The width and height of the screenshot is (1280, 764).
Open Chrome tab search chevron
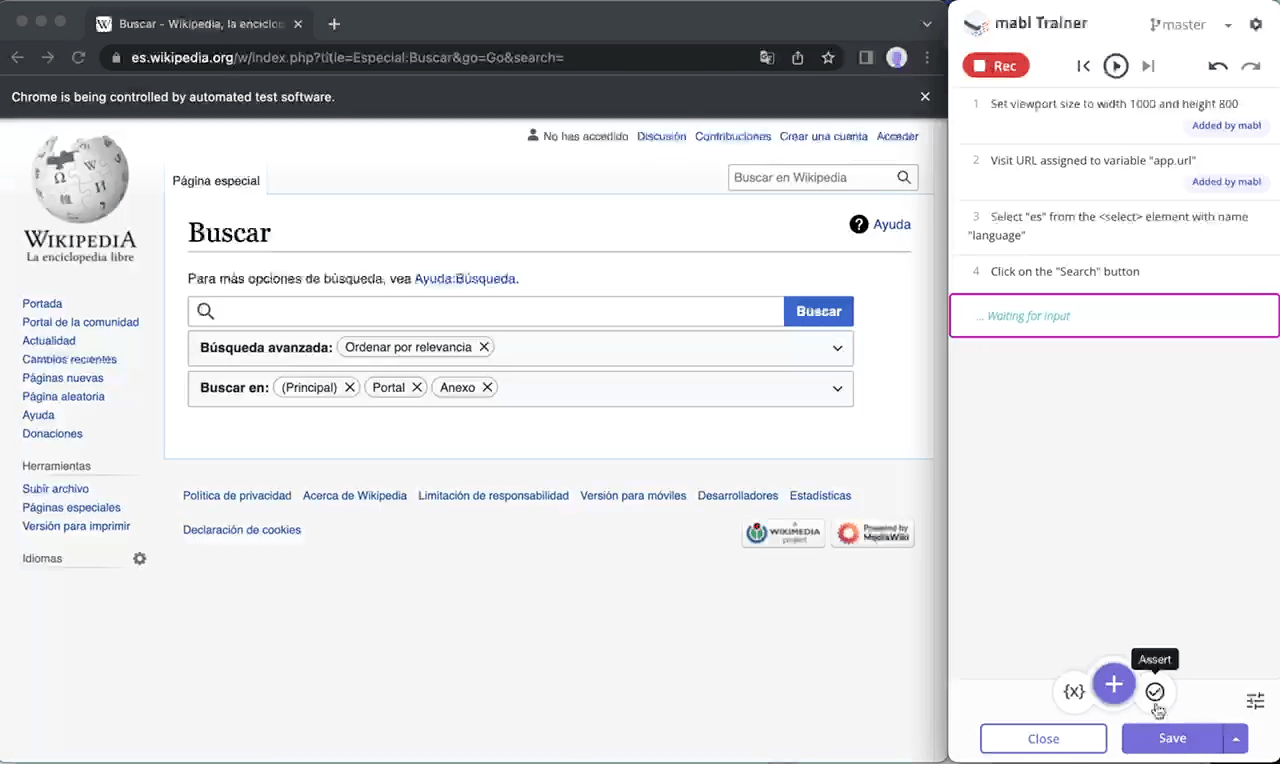[927, 24]
